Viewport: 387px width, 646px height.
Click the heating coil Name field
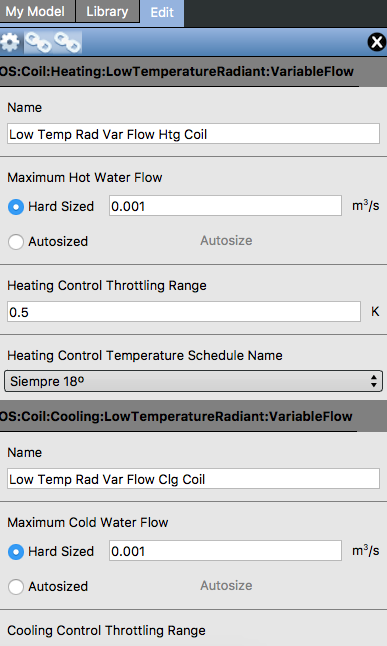tap(193, 134)
